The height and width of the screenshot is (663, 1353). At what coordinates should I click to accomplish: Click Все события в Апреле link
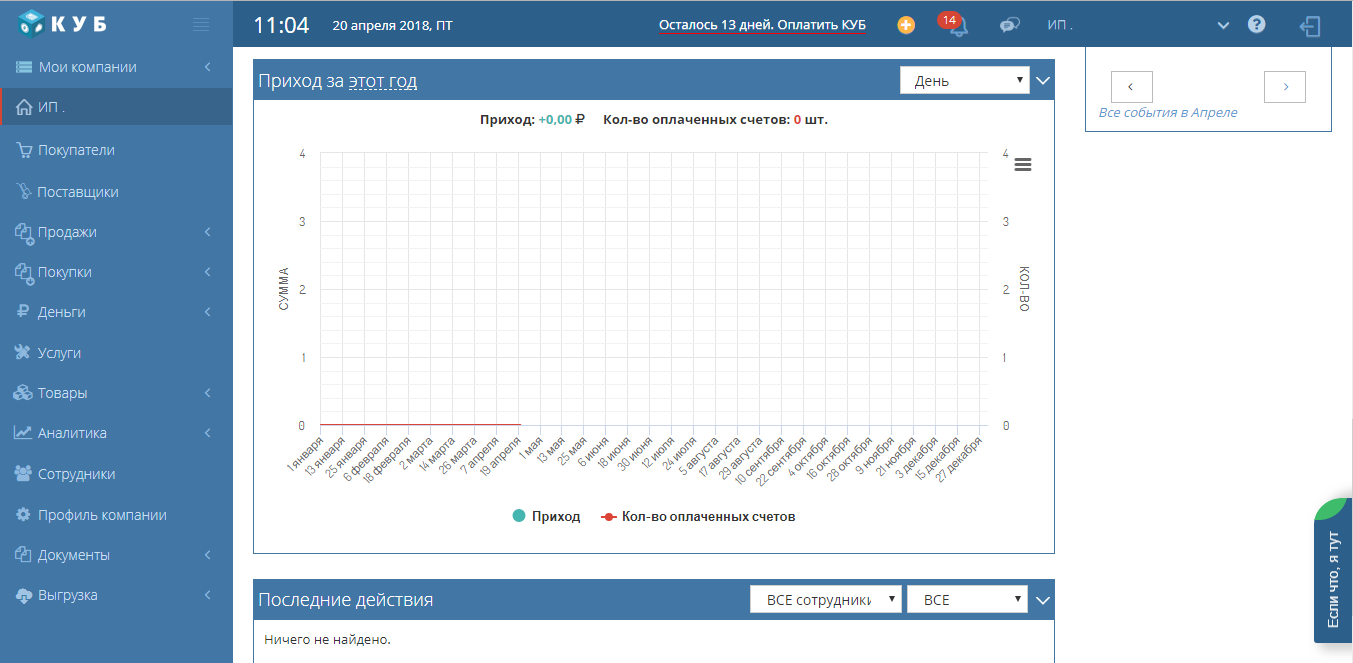click(1168, 113)
